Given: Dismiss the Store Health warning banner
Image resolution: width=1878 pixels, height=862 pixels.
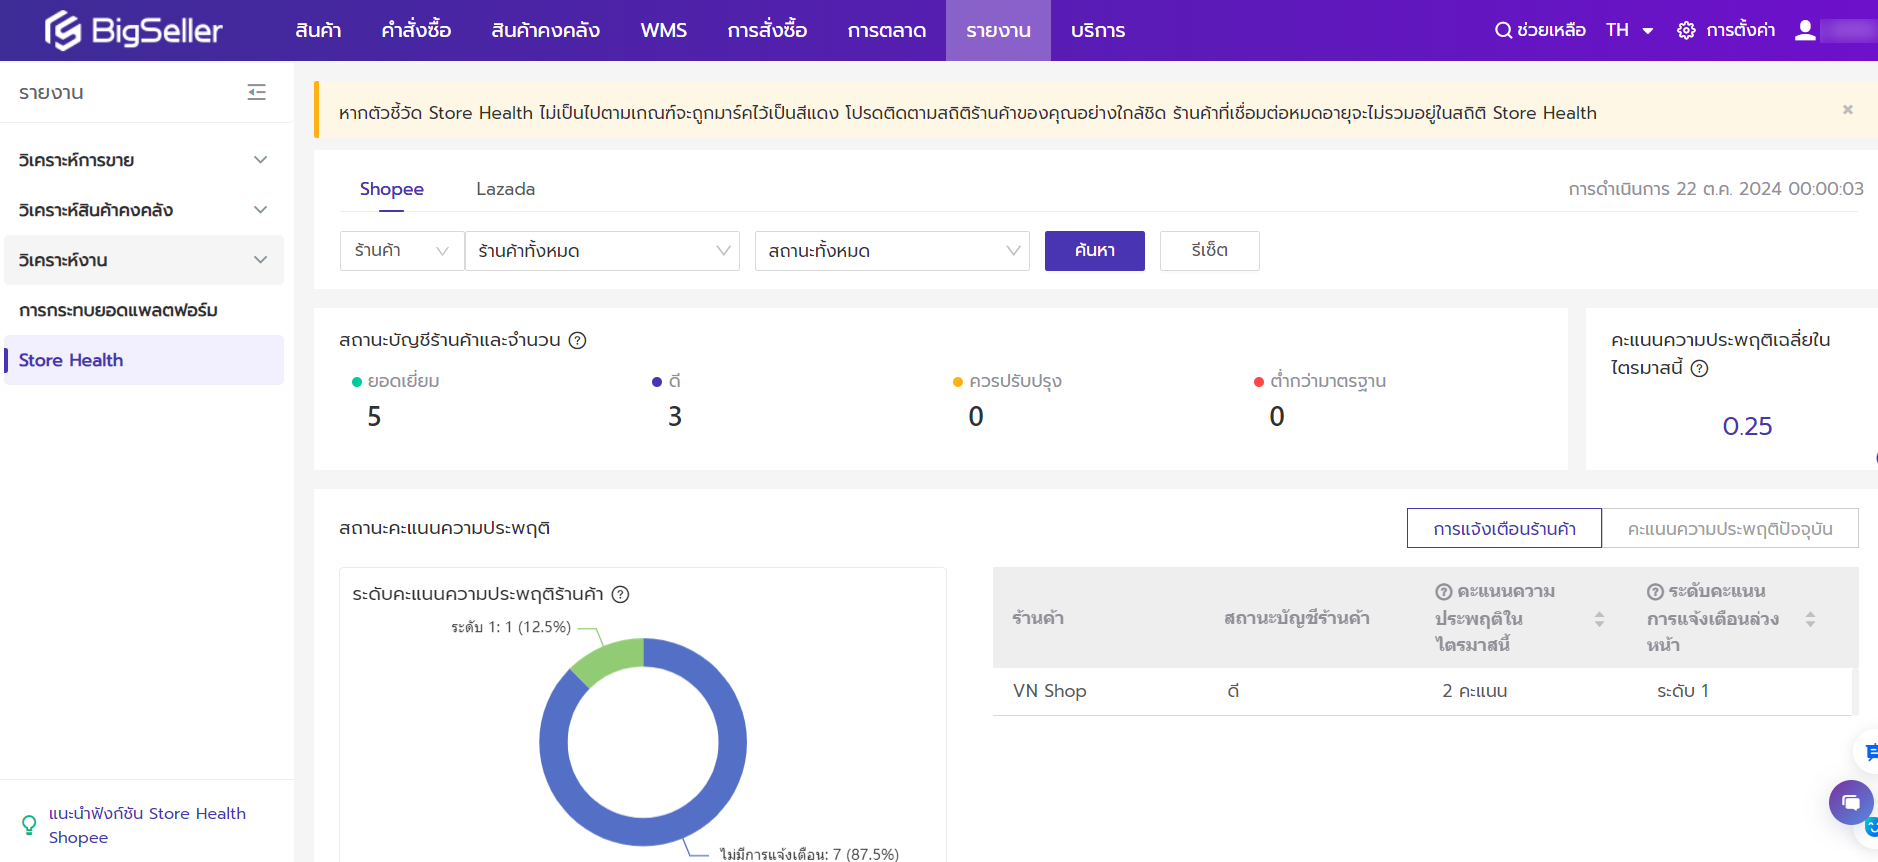Looking at the screenshot, I should tap(1847, 110).
